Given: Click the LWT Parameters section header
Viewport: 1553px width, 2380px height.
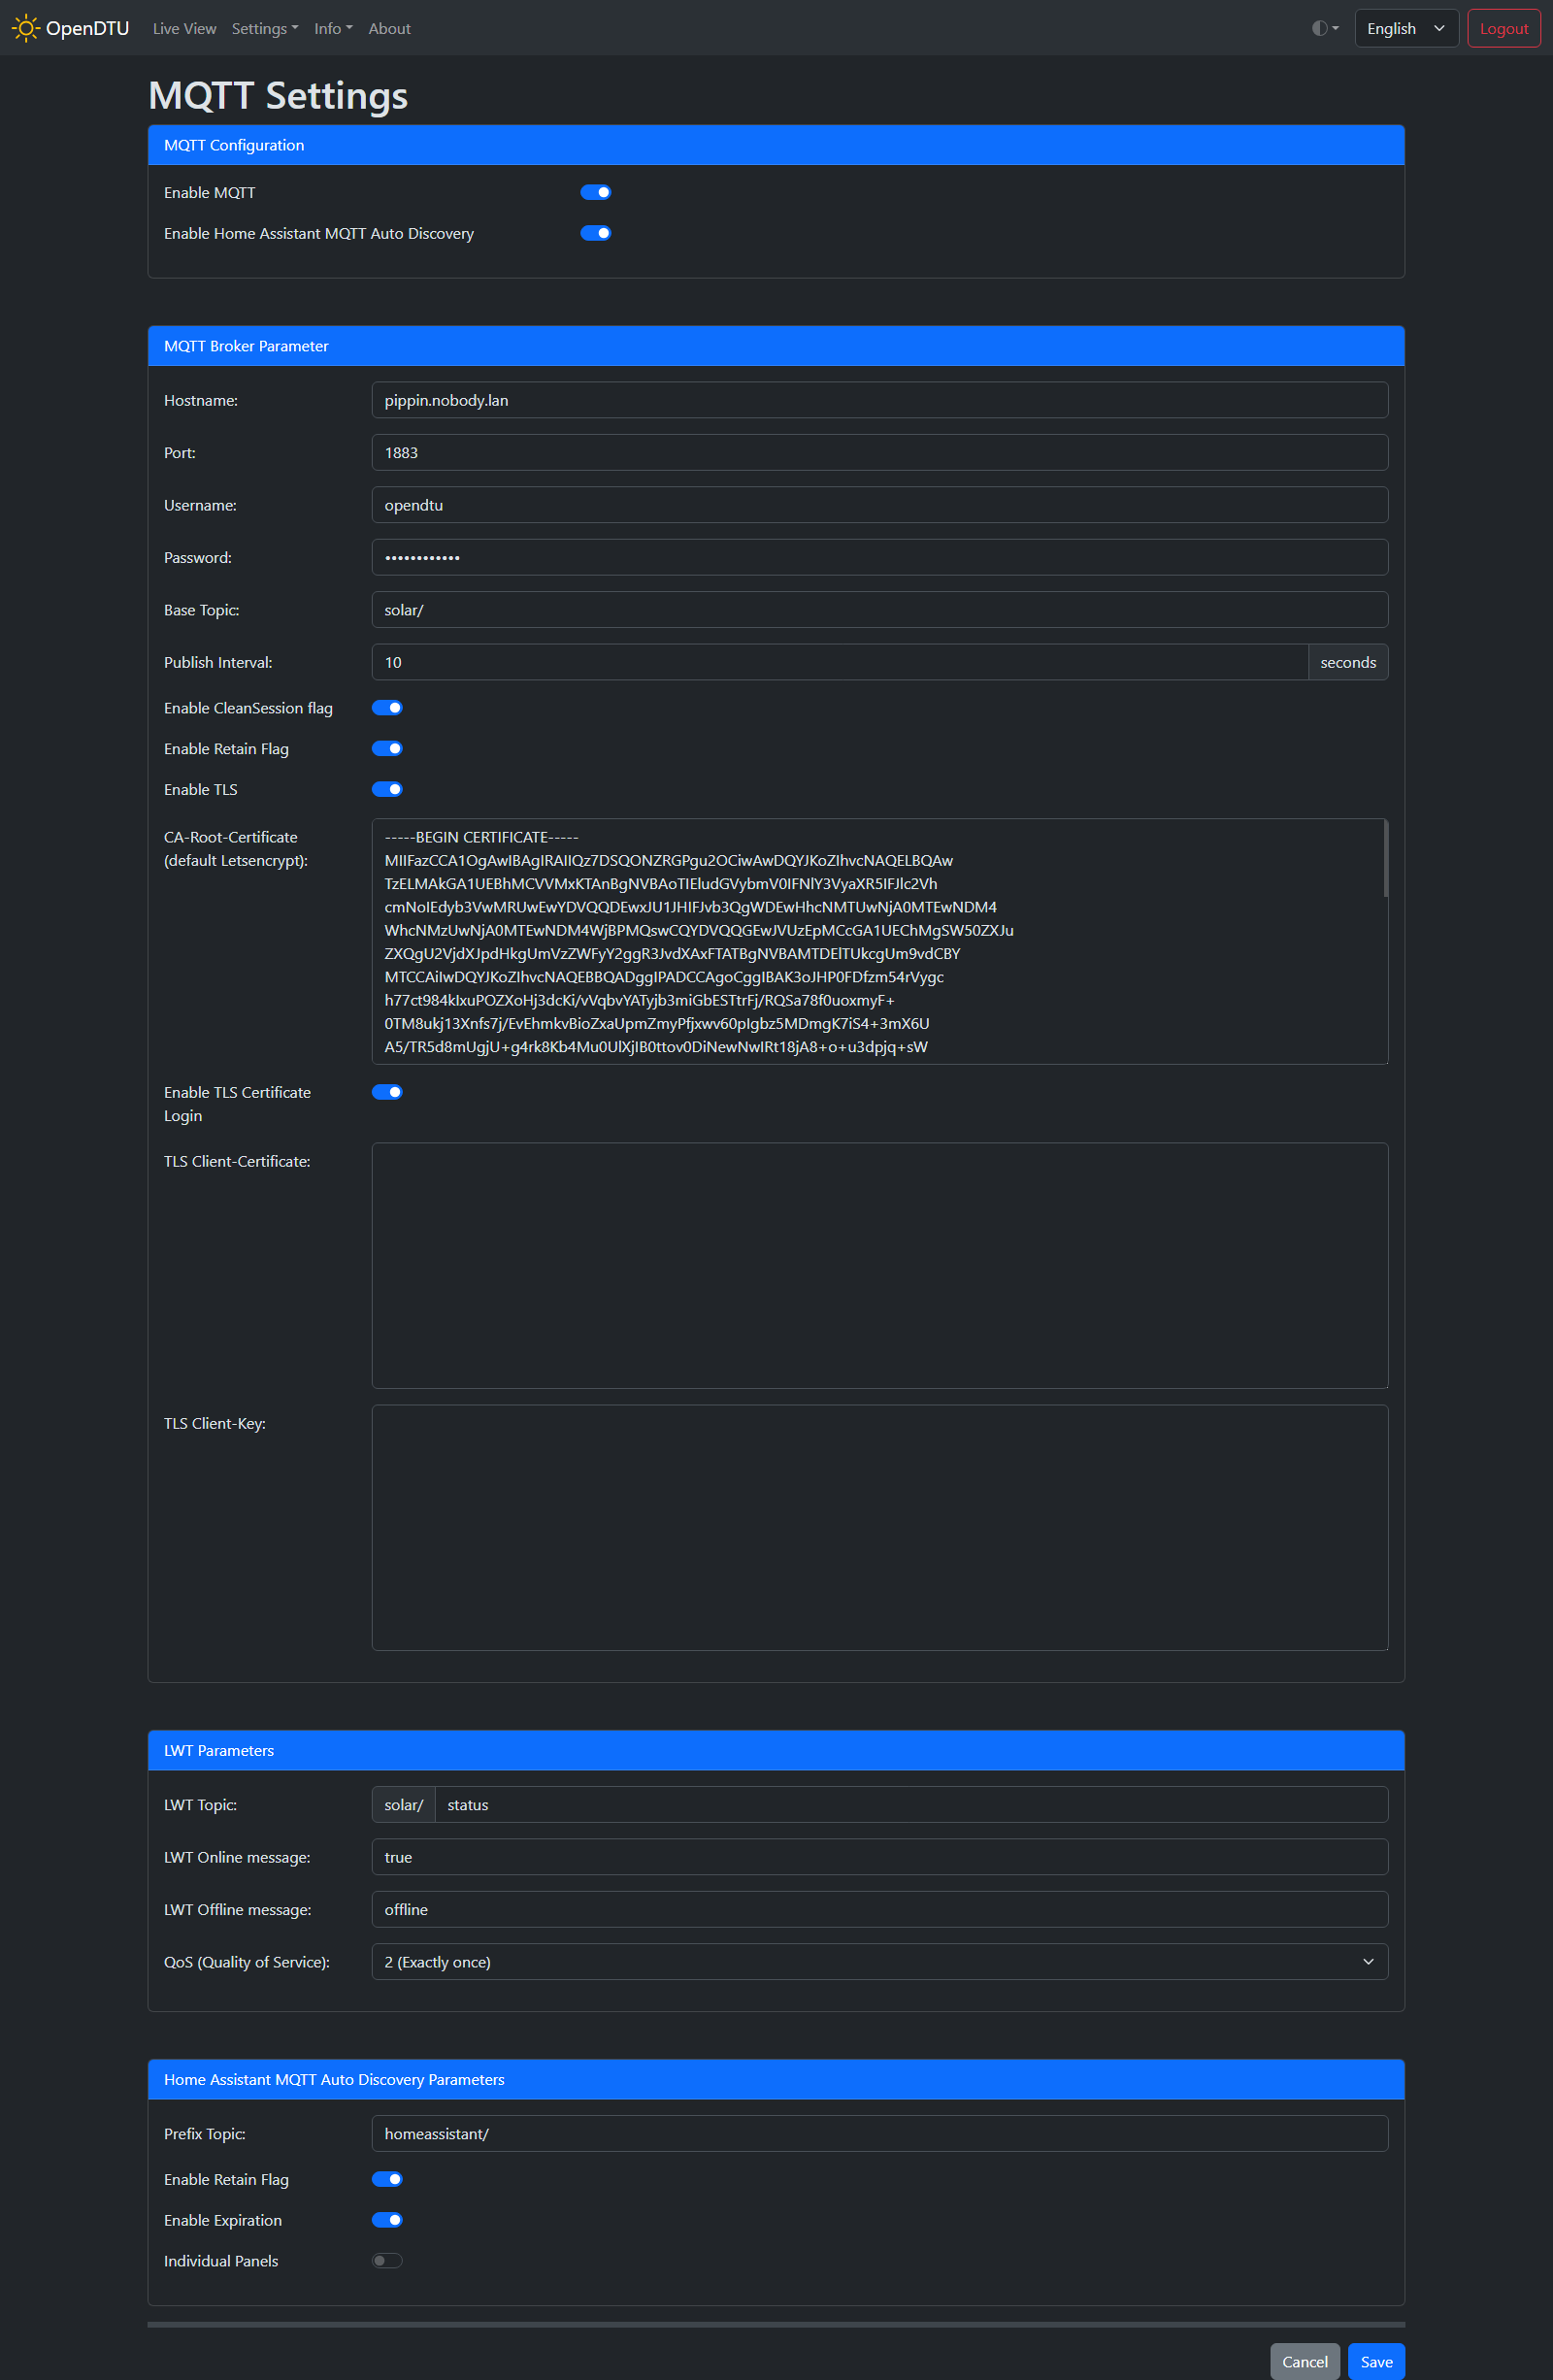Looking at the screenshot, I should click(776, 1750).
